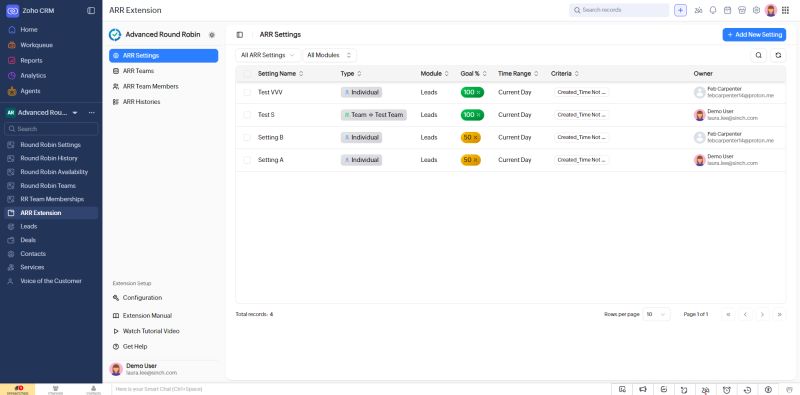Click the user profile avatar in top bar
Viewport: 800px width, 395px height.
tap(771, 10)
